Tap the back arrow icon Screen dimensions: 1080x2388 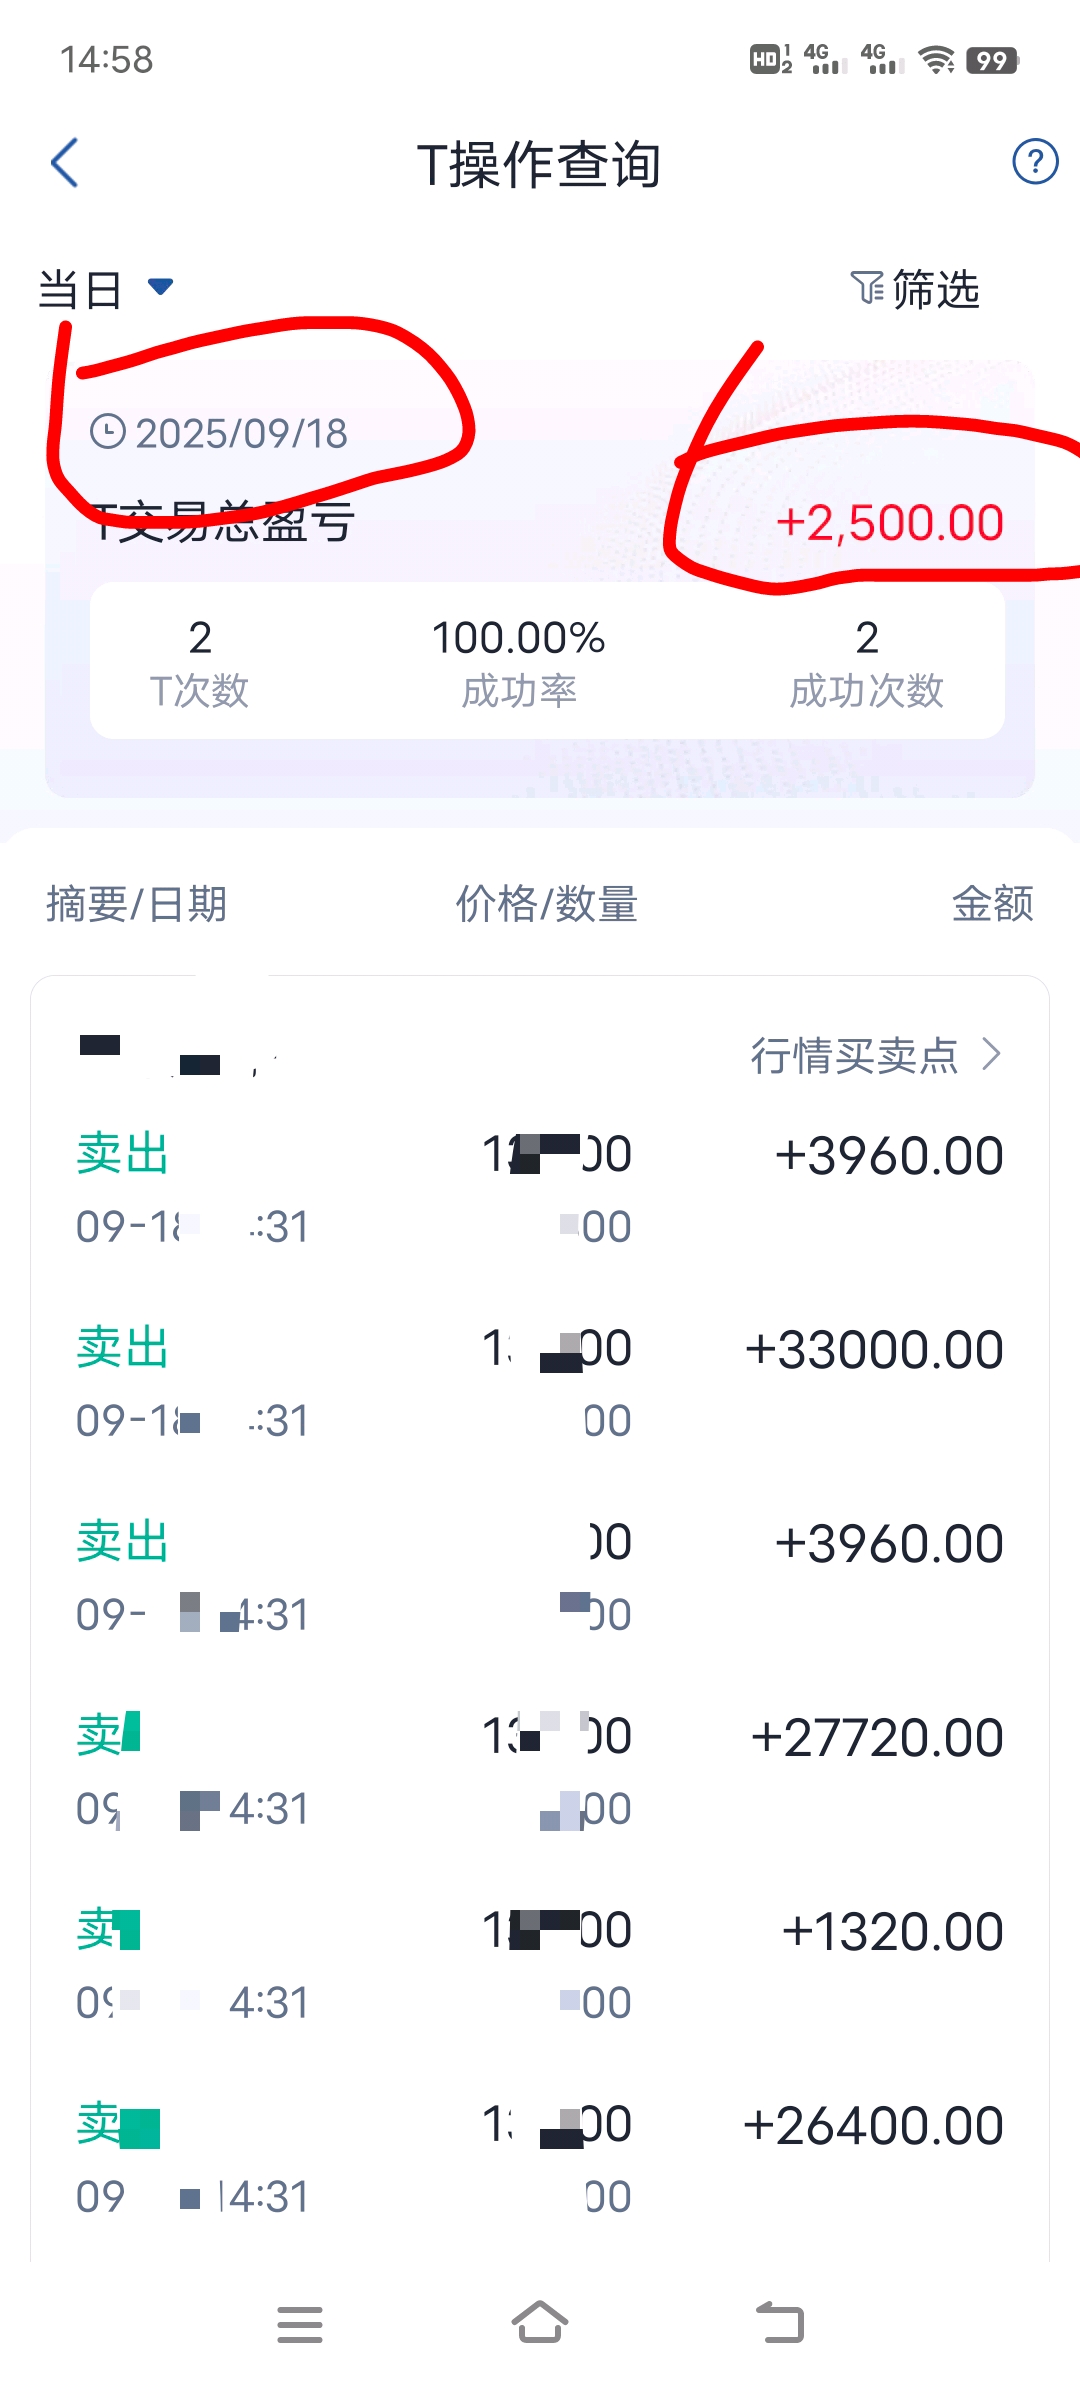tap(64, 163)
